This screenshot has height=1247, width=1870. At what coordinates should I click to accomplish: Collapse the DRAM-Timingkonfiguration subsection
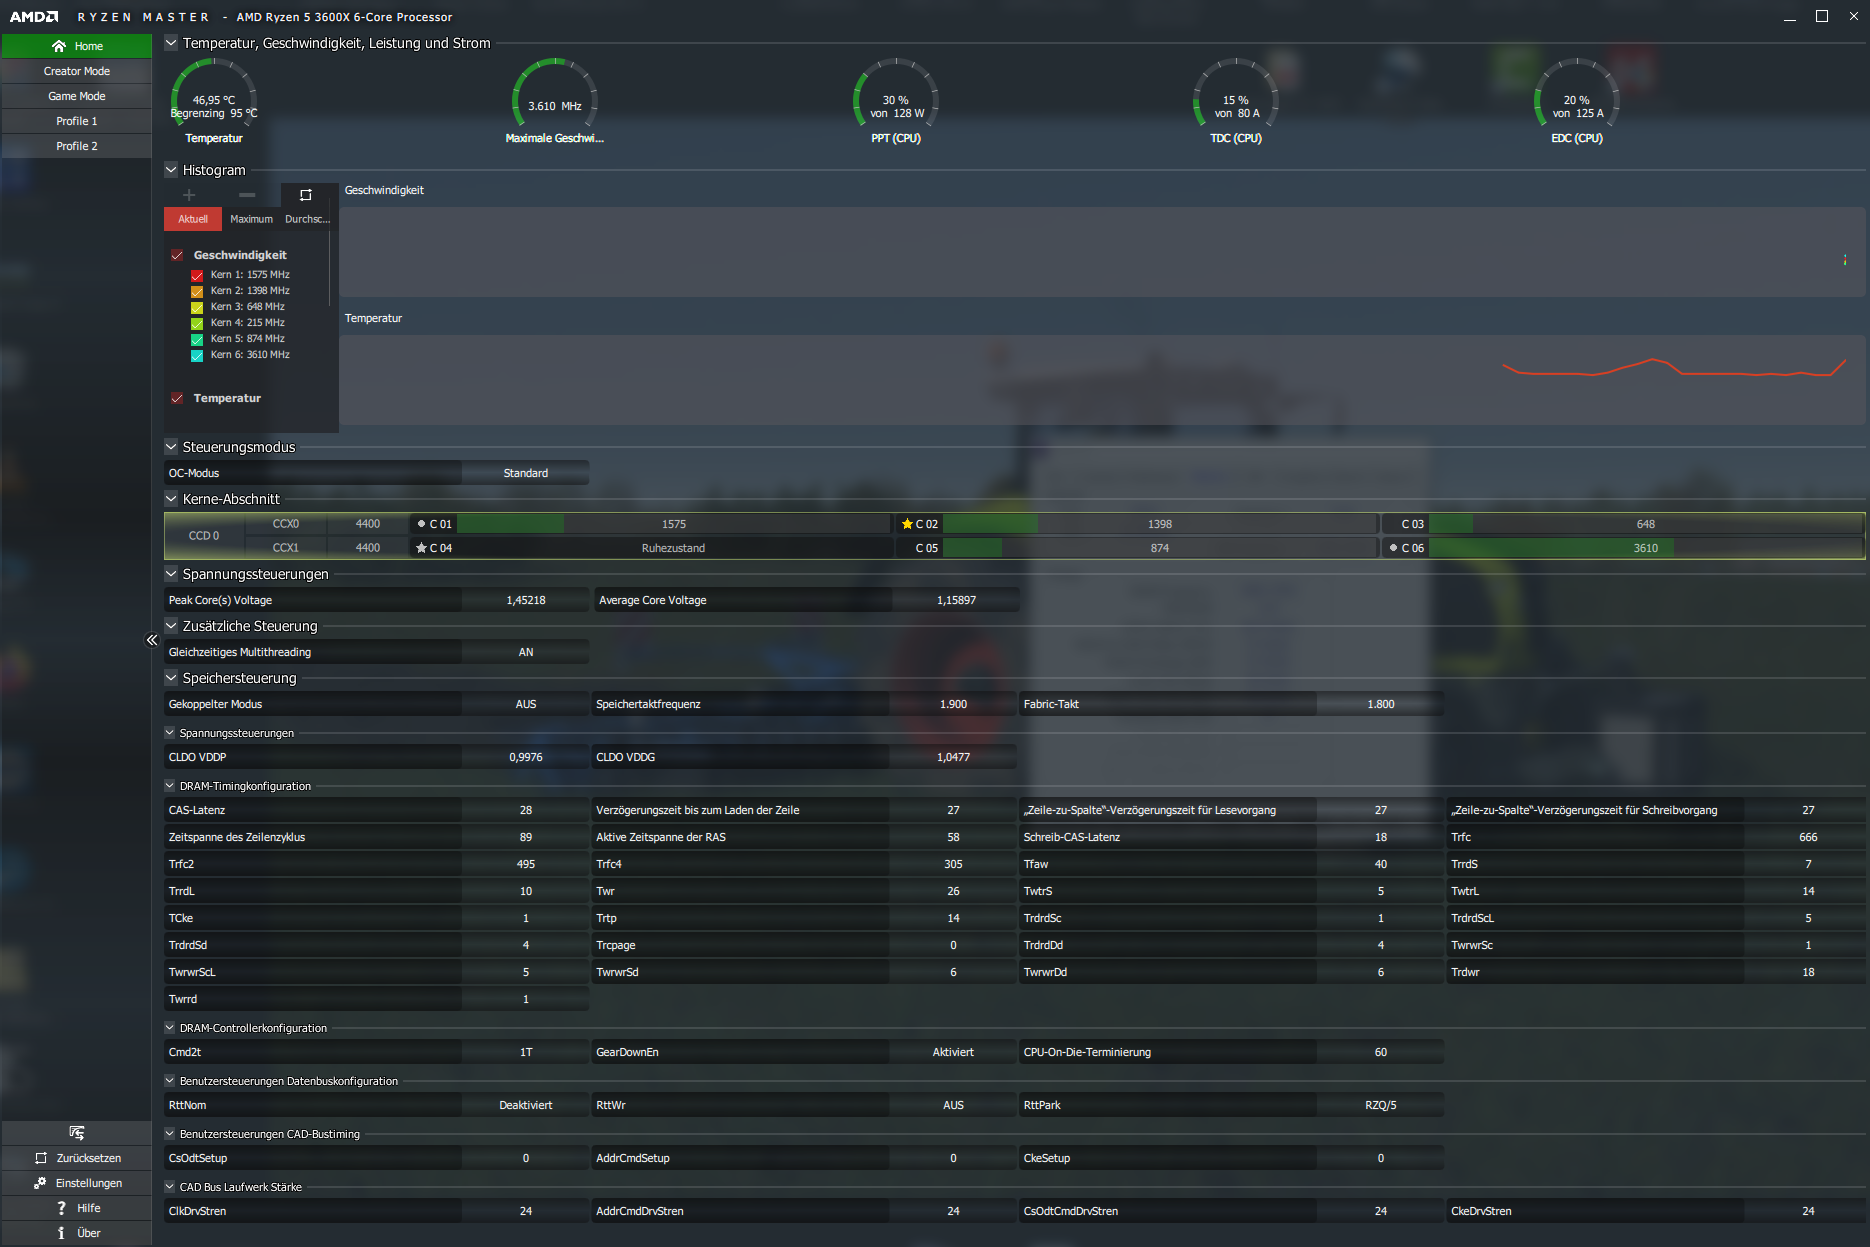pyautogui.click(x=170, y=786)
